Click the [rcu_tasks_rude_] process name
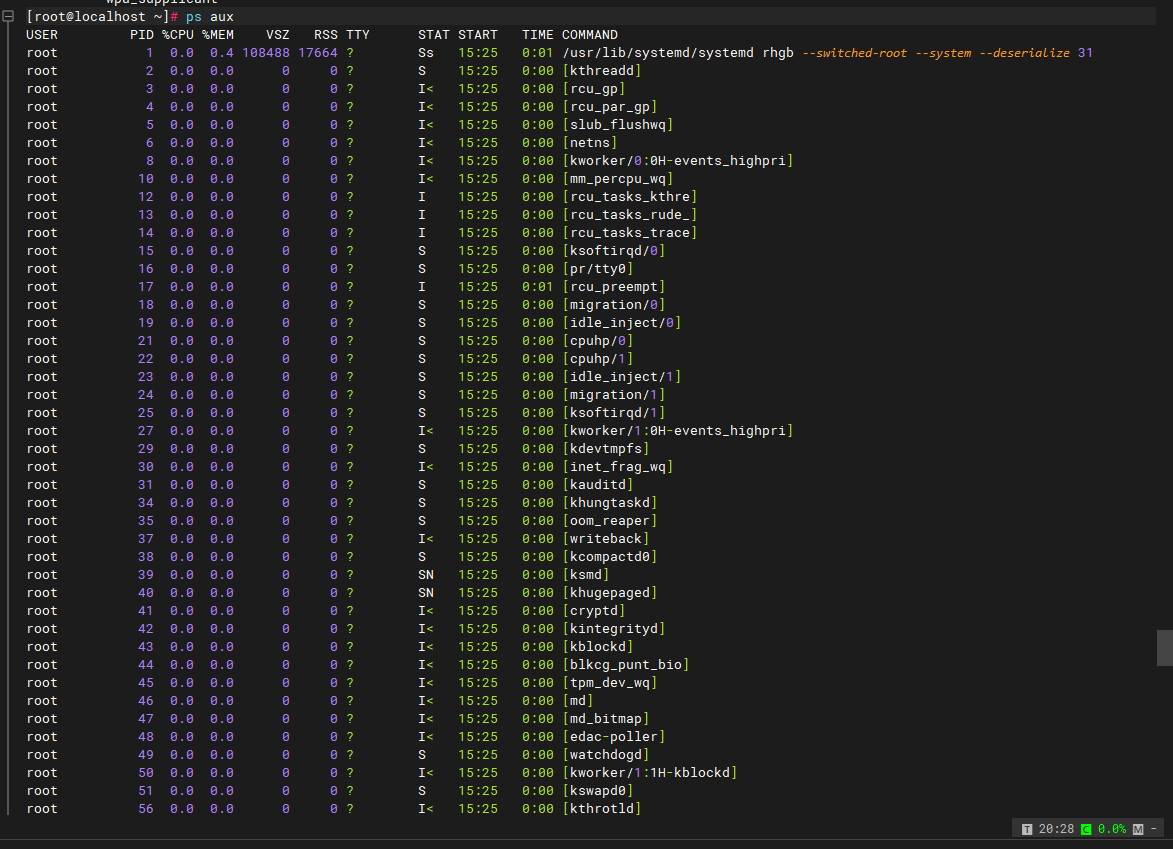The height and width of the screenshot is (849, 1173). click(x=630, y=215)
